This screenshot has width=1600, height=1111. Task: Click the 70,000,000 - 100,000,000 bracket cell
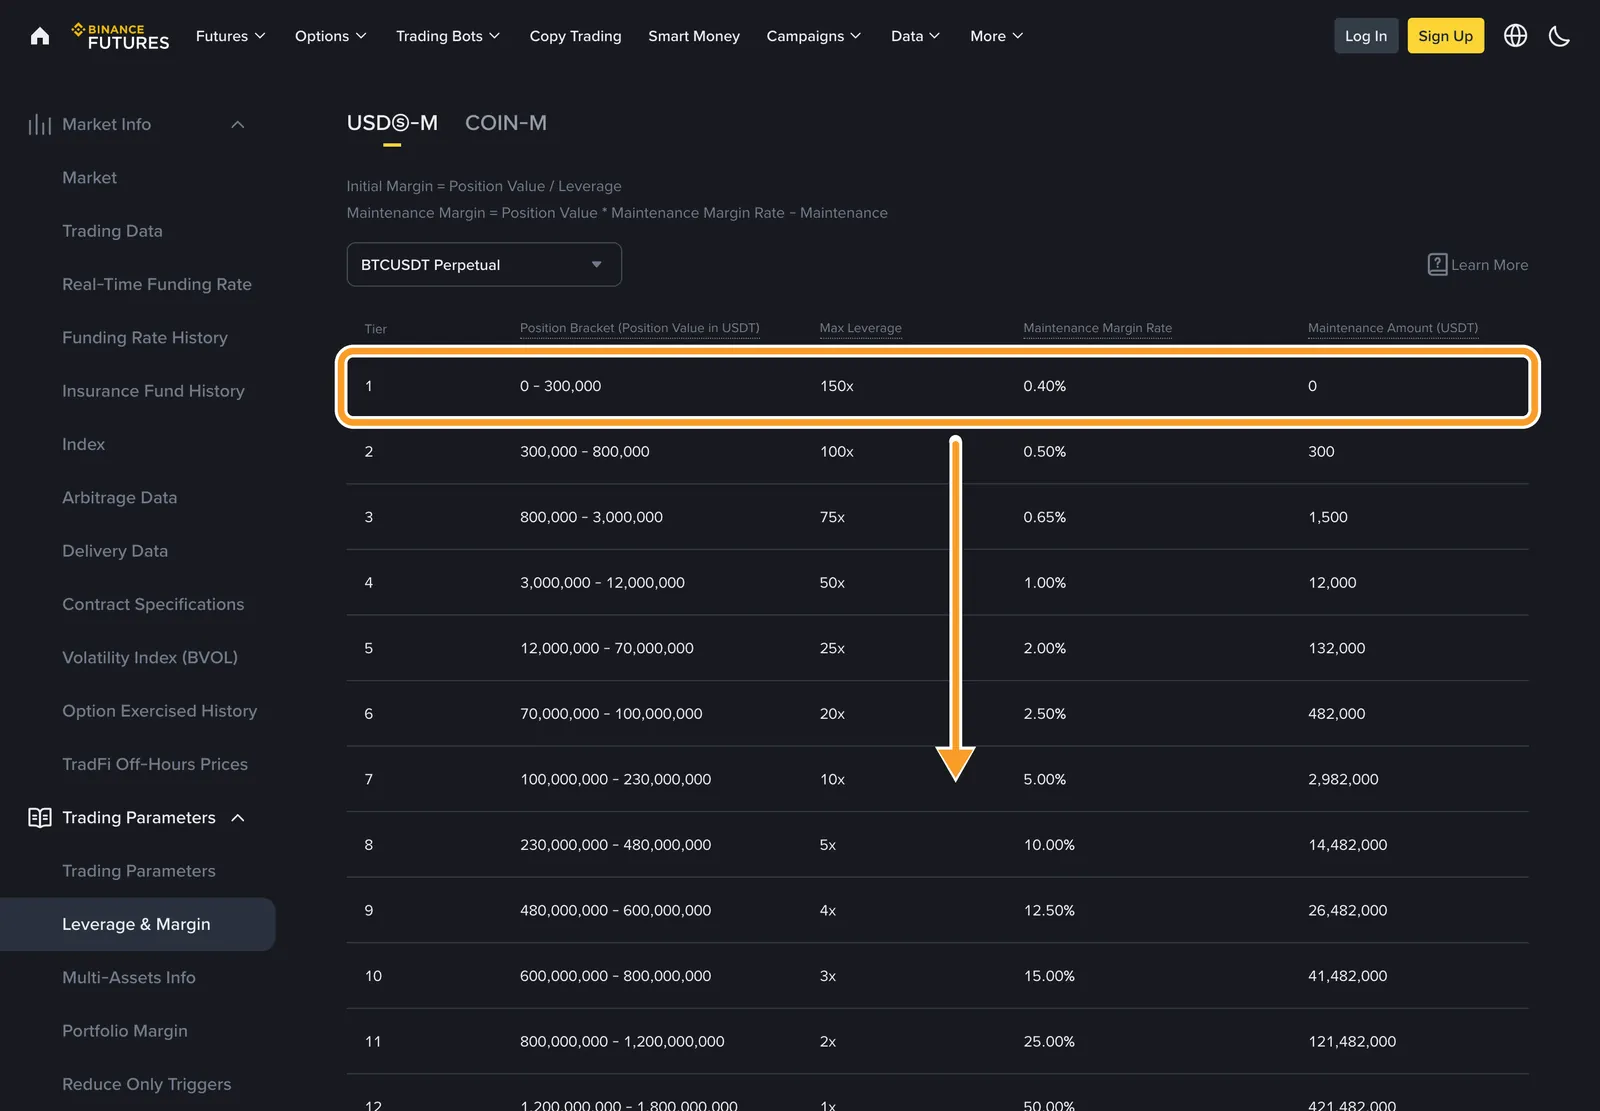[x=611, y=714]
